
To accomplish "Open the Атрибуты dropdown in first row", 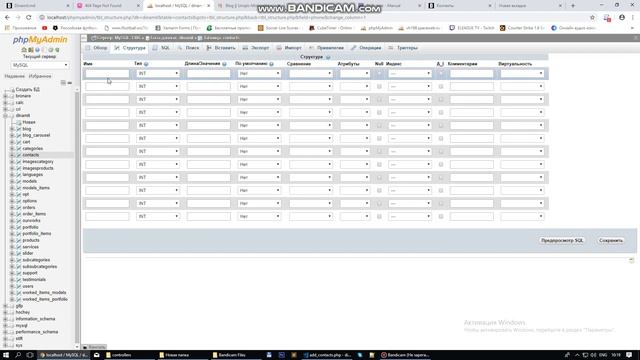I will click(355, 73).
